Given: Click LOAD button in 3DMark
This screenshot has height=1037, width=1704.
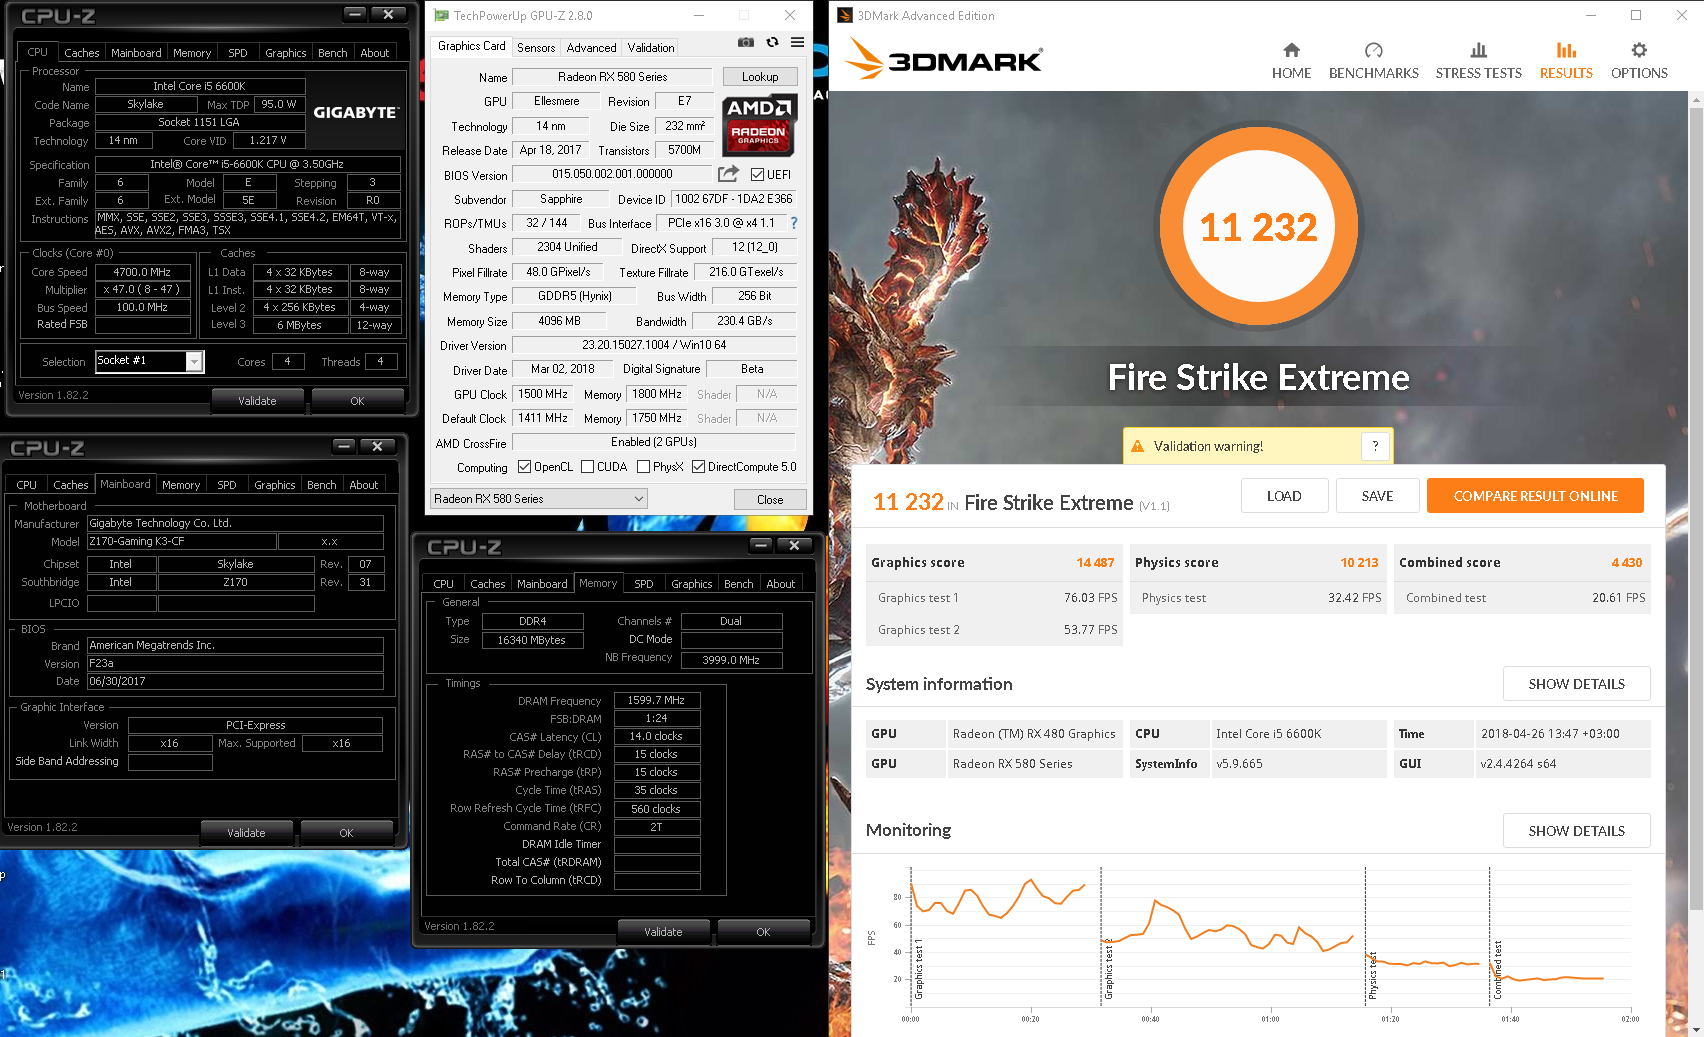Looking at the screenshot, I should 1284,496.
